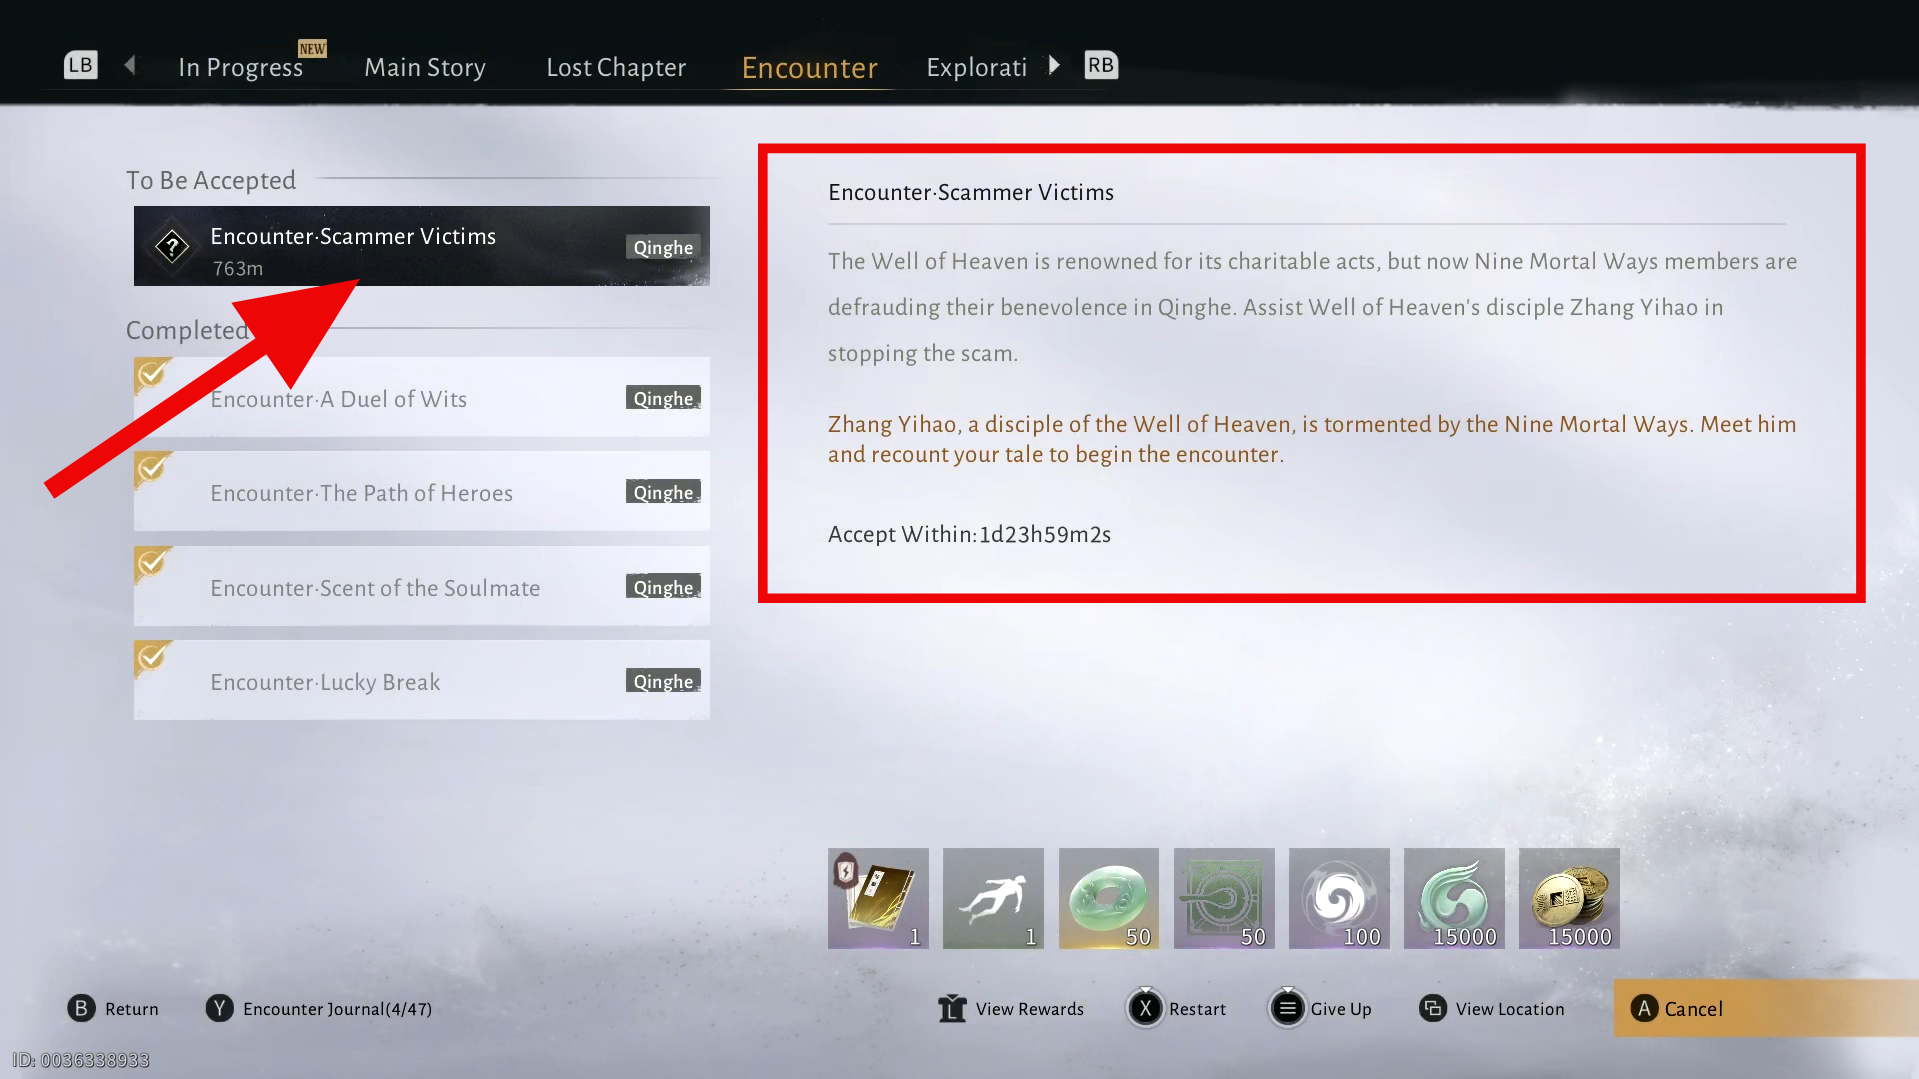Click the right arrow next to RB
Screen dimensions: 1919x1079
(1054, 65)
